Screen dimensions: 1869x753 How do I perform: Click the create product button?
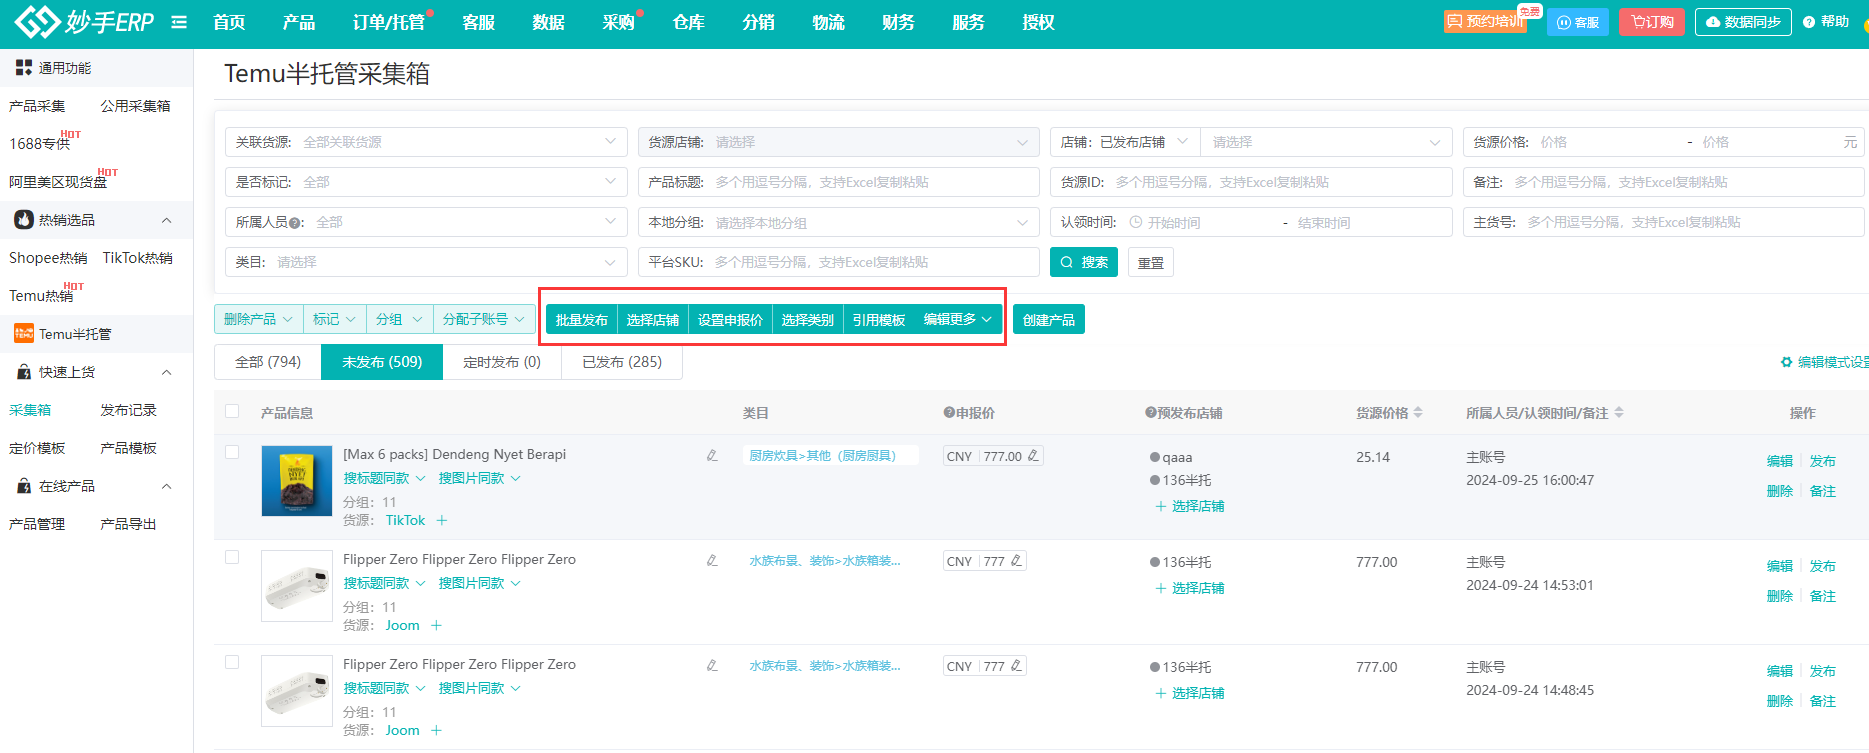(1048, 320)
